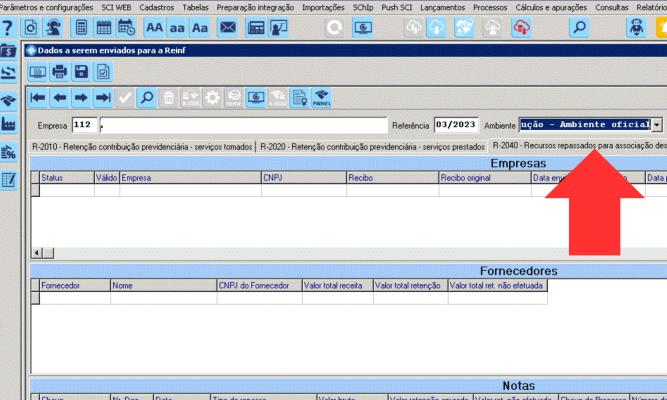Open the money folder sidebar icon
Image resolution: width=667 pixels, height=400 pixels.
tap(9, 51)
